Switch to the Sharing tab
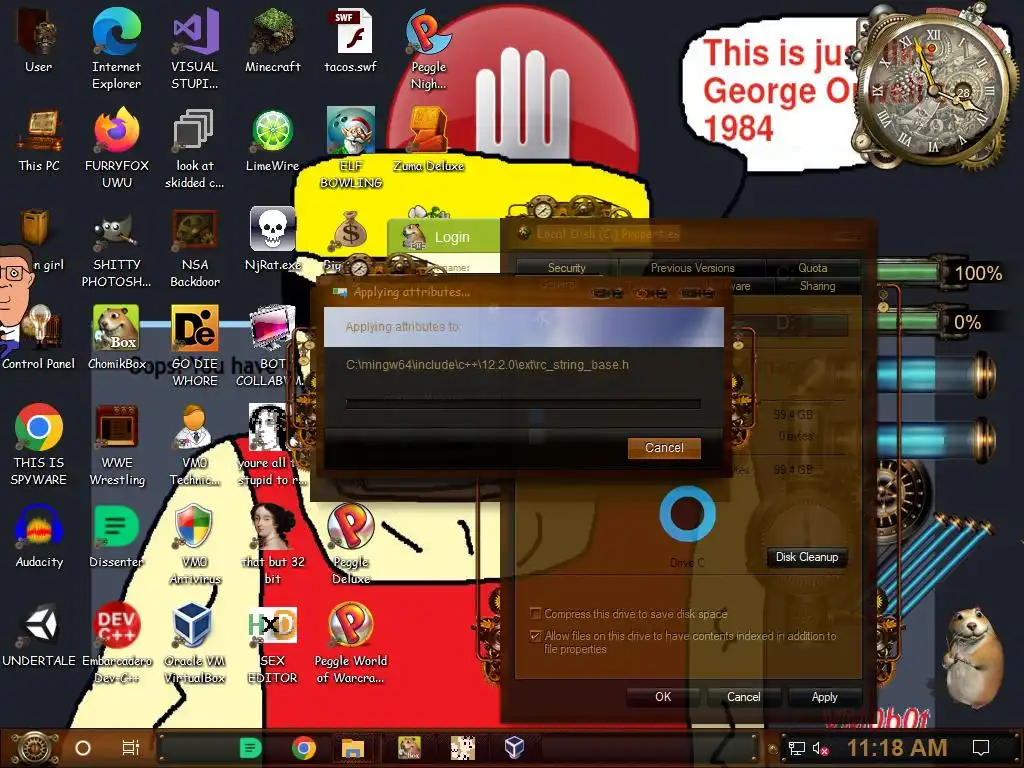This screenshot has width=1024, height=768. 817,286
